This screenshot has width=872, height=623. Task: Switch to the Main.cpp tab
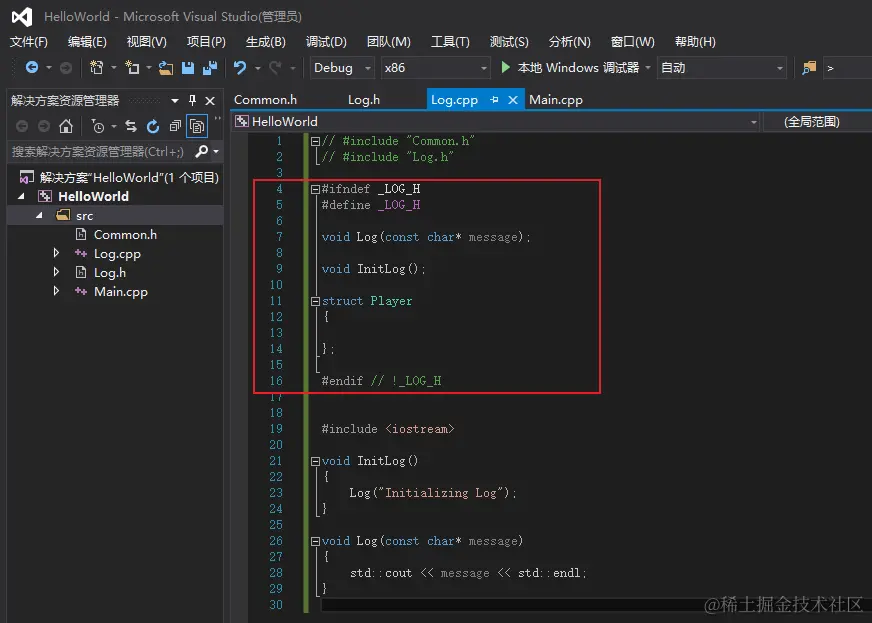tap(556, 100)
